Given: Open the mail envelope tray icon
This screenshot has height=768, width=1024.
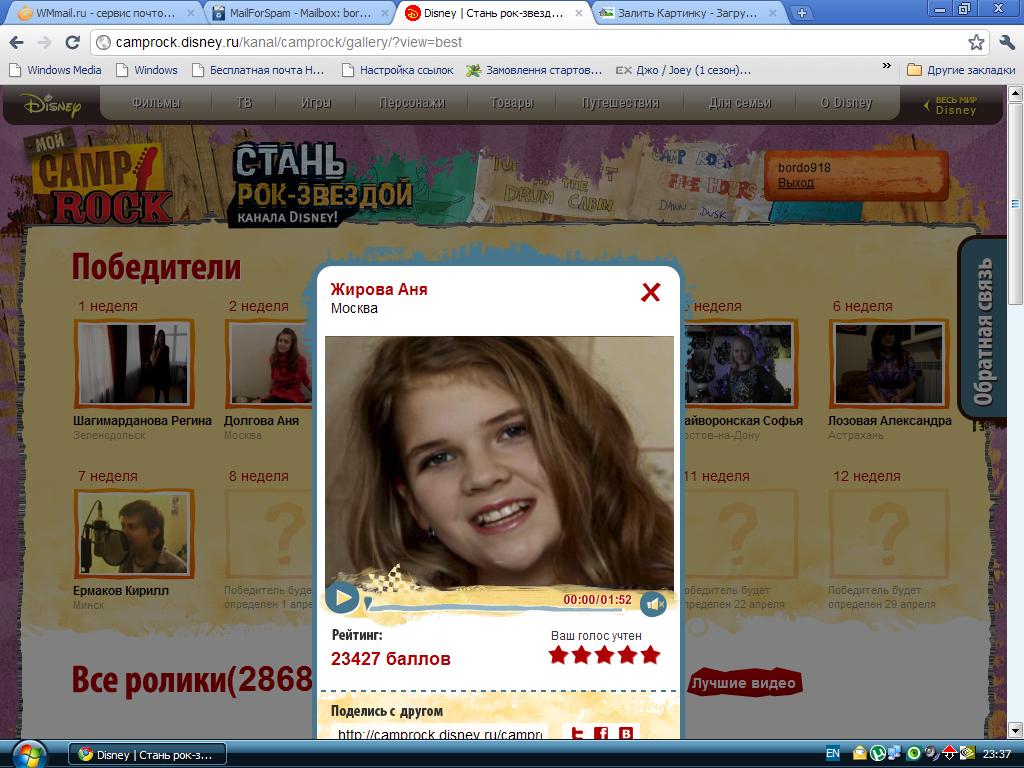Looking at the screenshot, I should (859, 754).
